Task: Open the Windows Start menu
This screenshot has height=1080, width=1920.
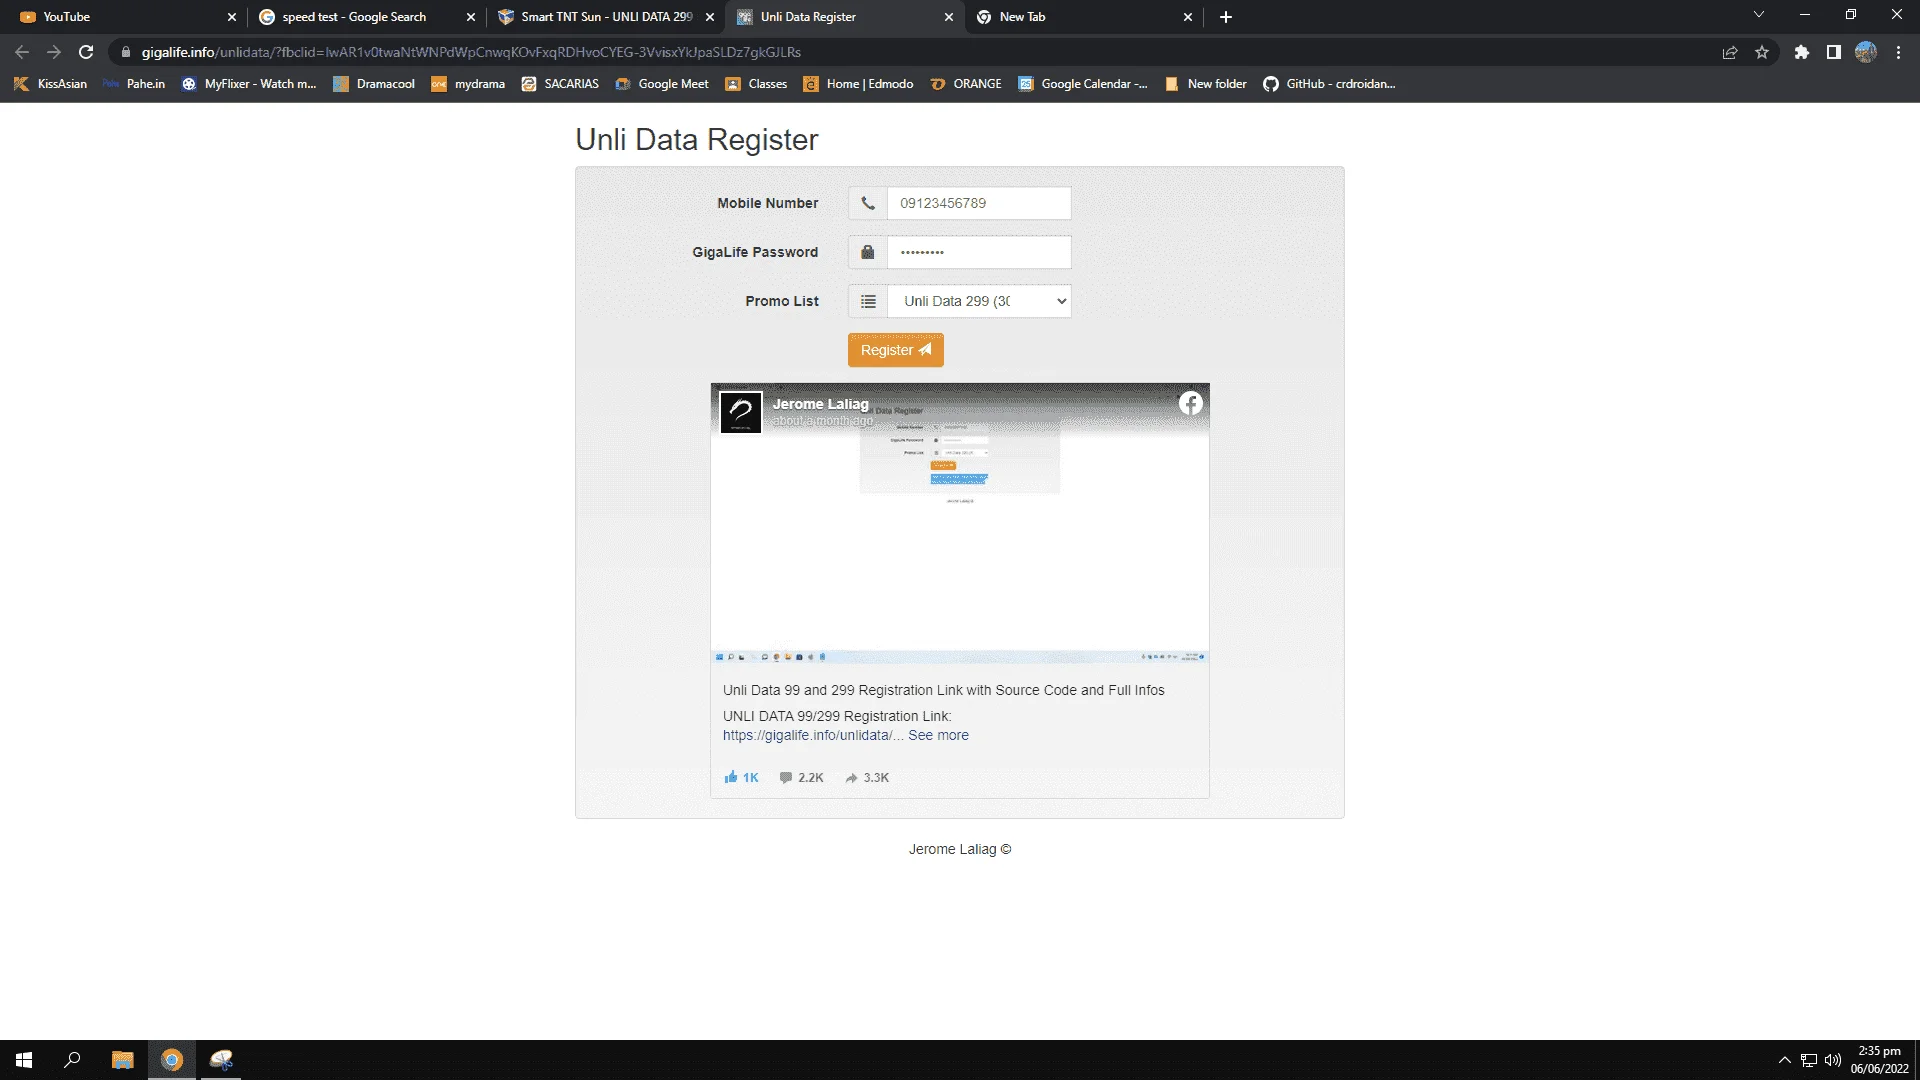Action: (24, 1060)
